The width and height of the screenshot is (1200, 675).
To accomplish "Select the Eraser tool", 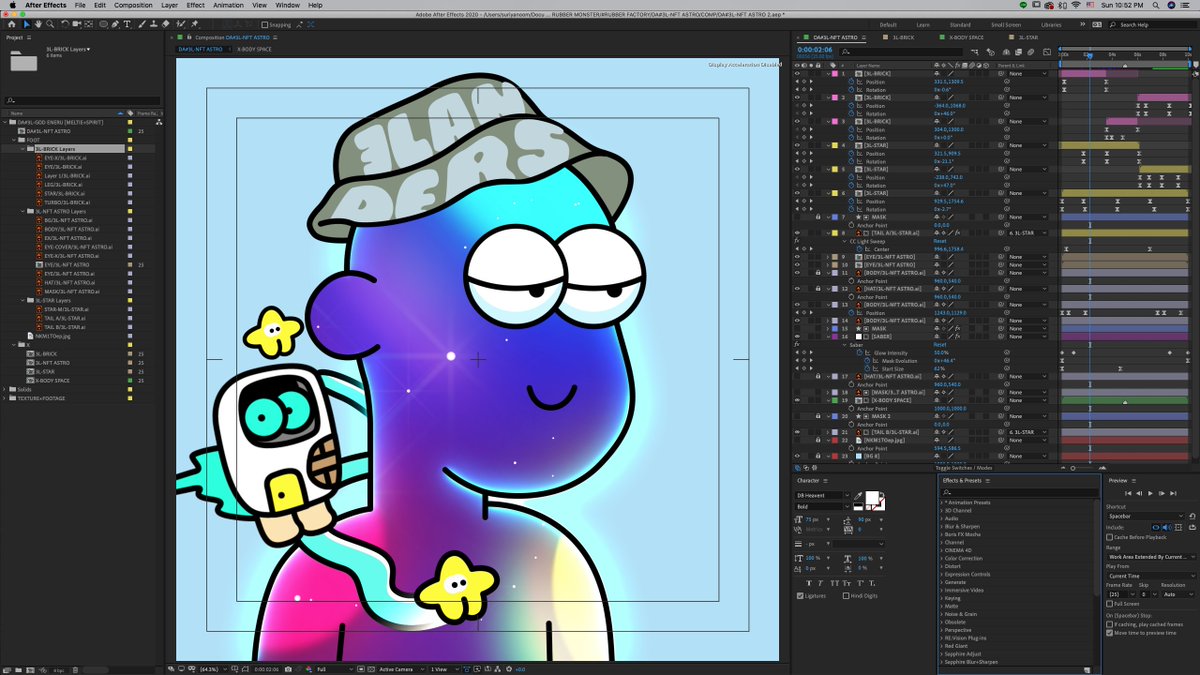I will point(165,25).
